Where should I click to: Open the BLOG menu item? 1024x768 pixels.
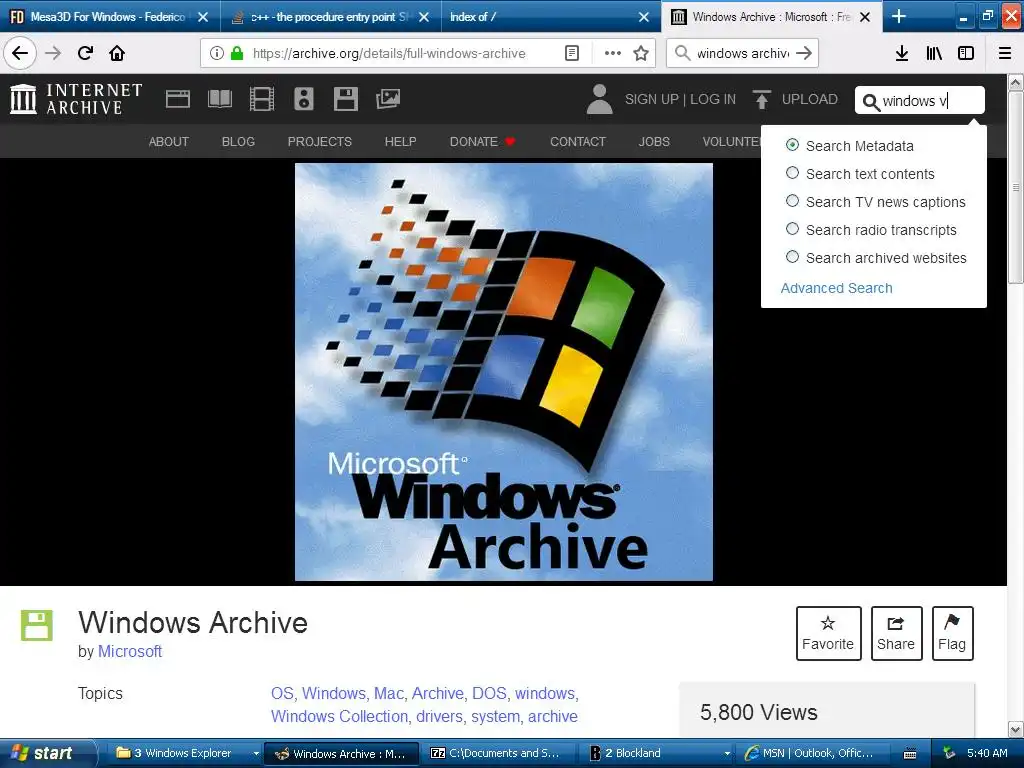point(238,142)
